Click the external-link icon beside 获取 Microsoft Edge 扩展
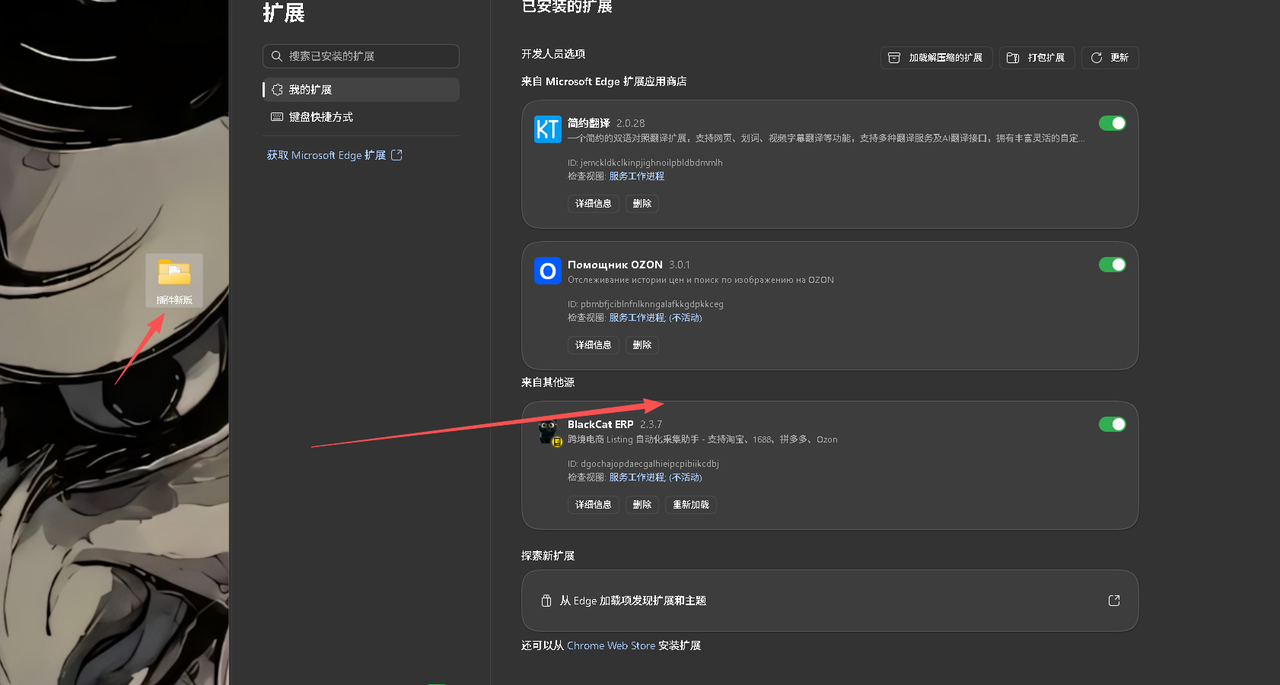Image resolution: width=1280 pixels, height=685 pixels. (396, 155)
